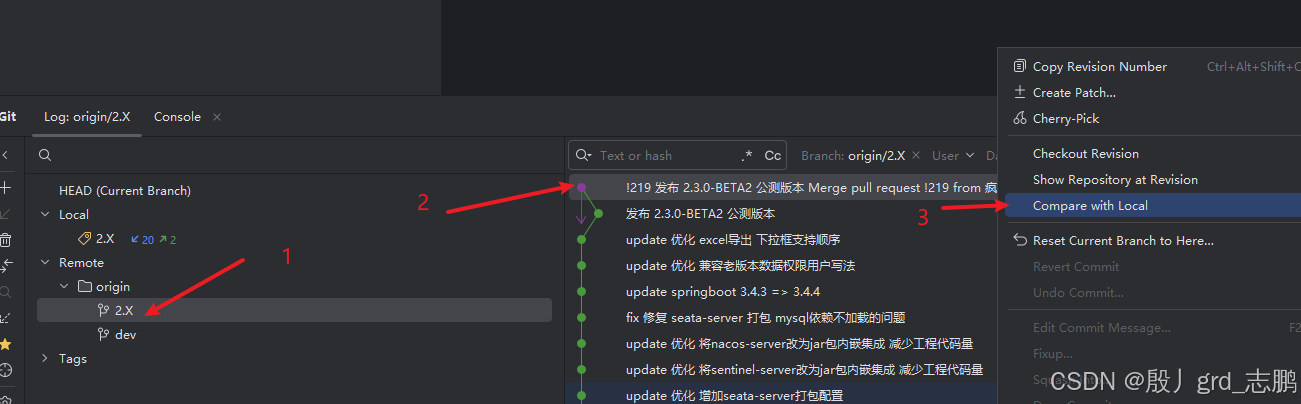Click the plus icon beside Create Patch
Screen dimensions: 1301x404
(x=1020, y=92)
